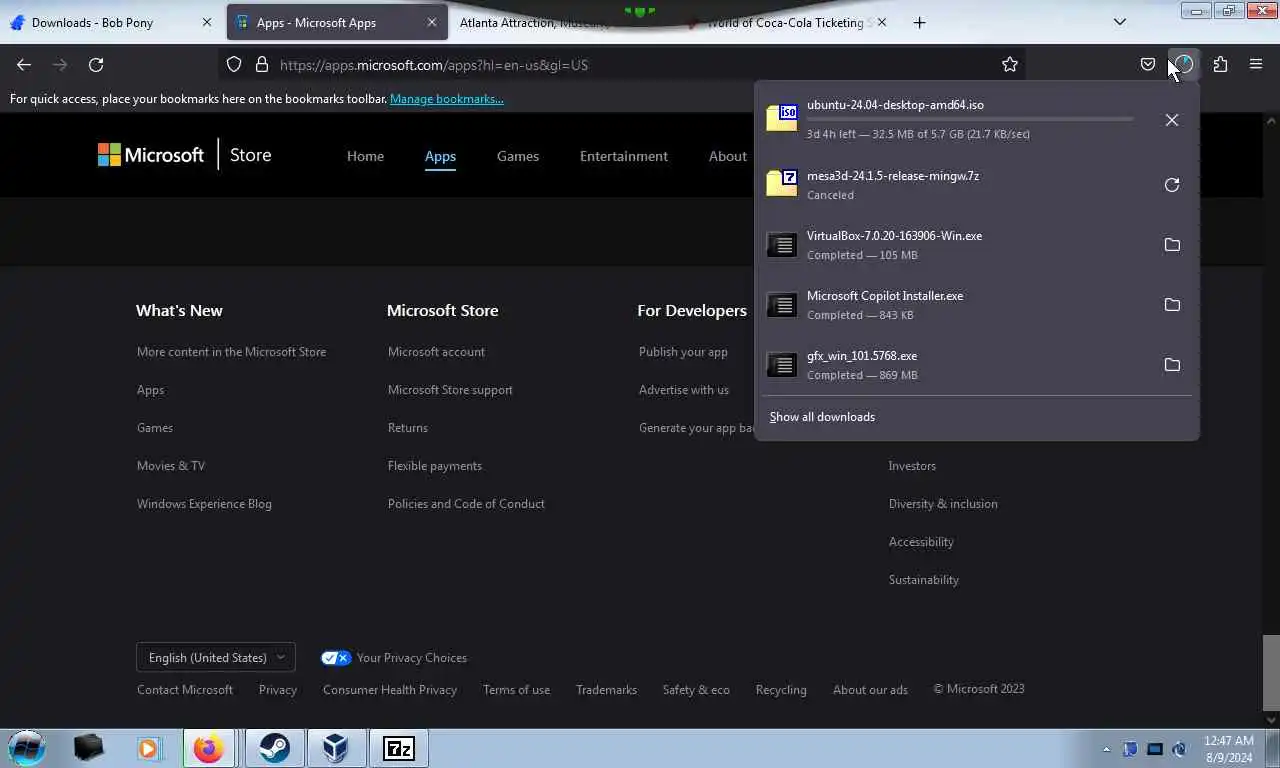Open the taskbar clock and date

click(x=1229, y=749)
